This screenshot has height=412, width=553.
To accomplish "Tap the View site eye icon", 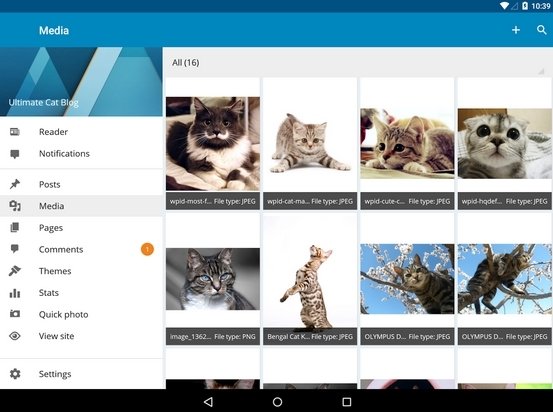I will click(15, 336).
